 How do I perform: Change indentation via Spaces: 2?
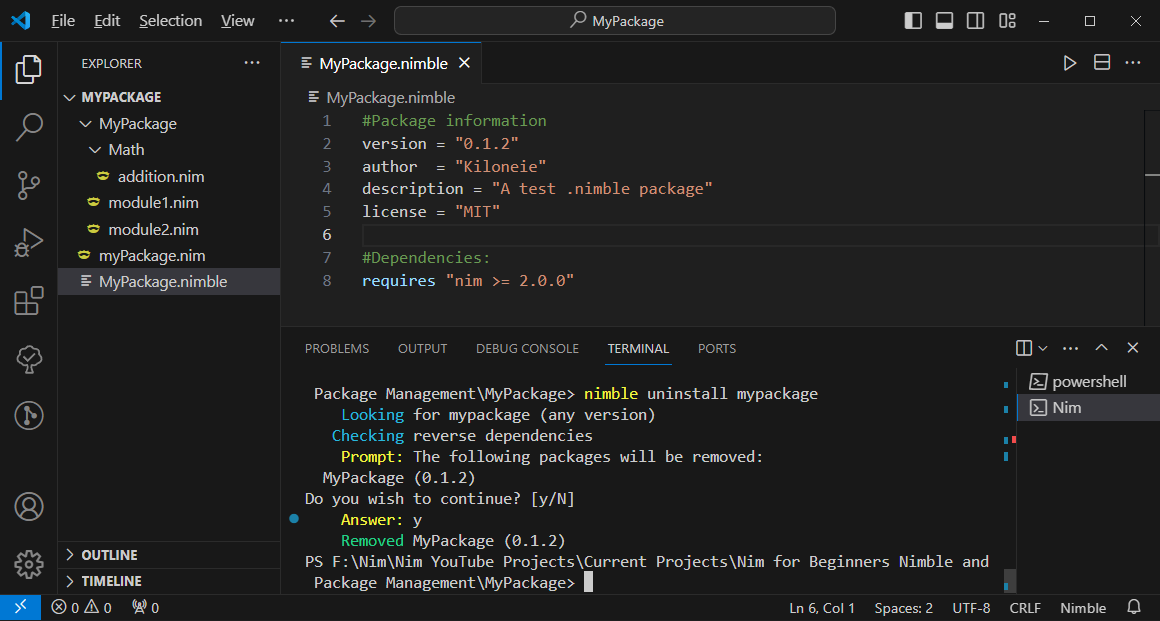[x=903, y=608]
